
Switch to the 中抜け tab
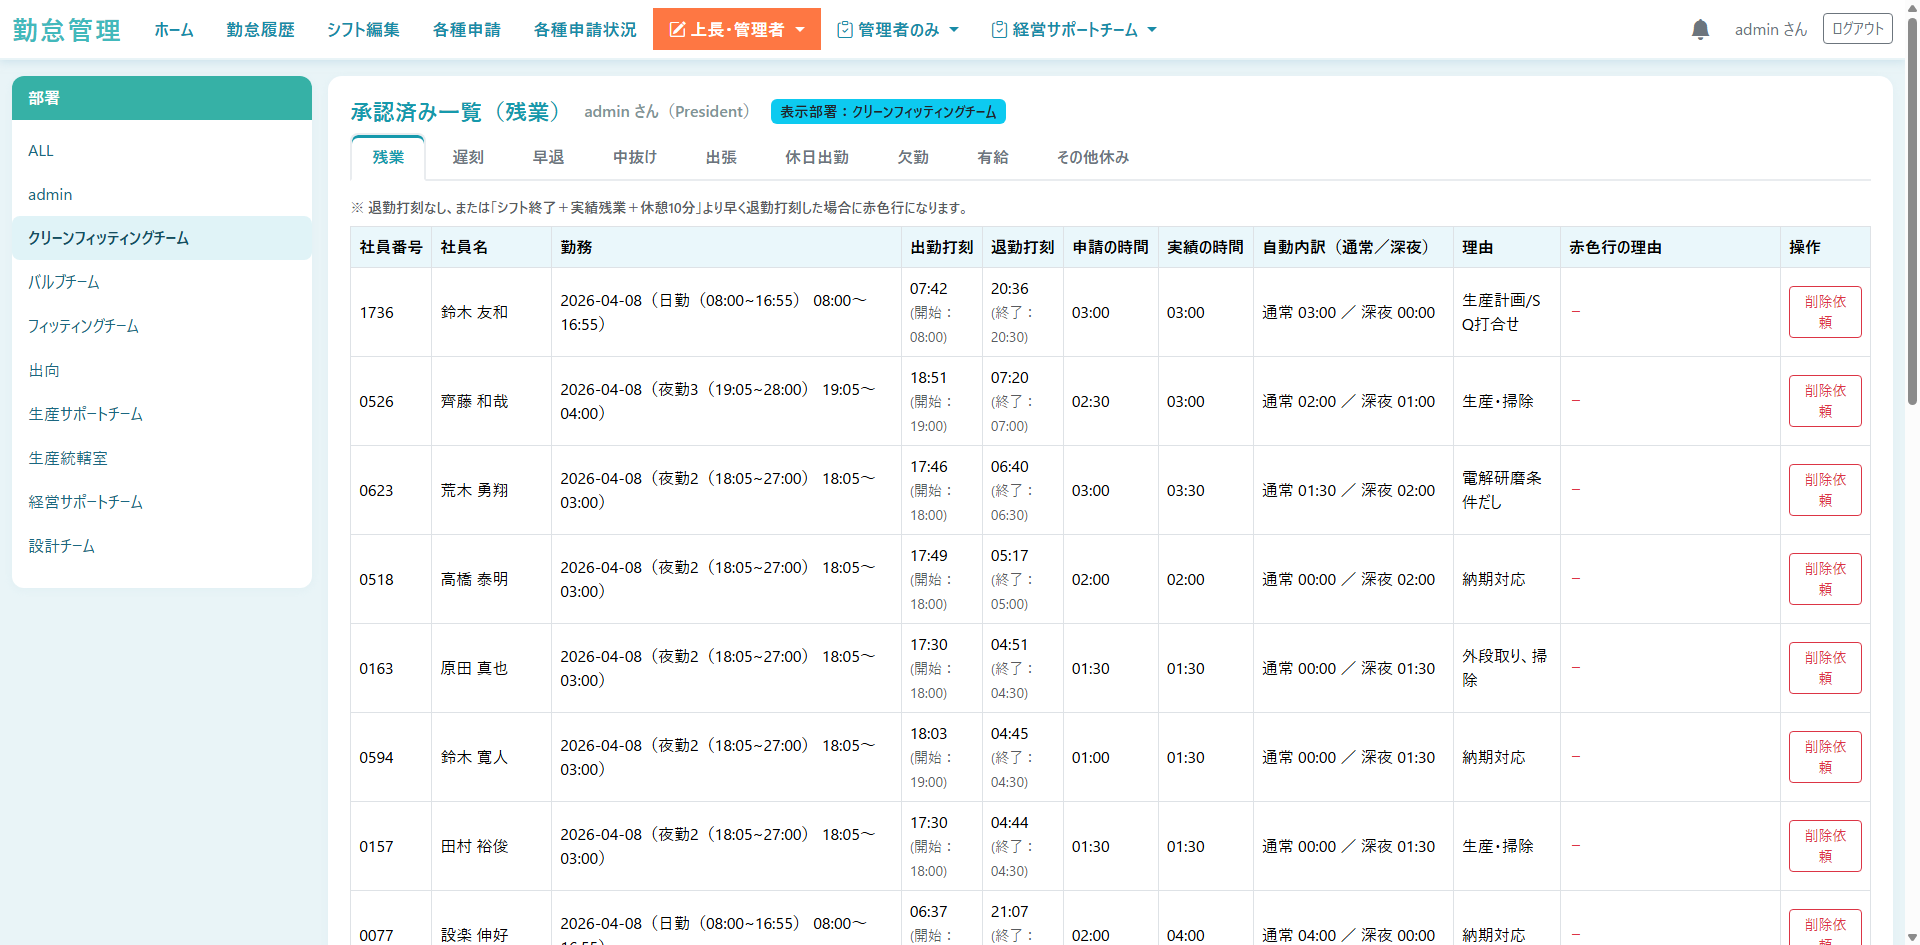(x=635, y=157)
